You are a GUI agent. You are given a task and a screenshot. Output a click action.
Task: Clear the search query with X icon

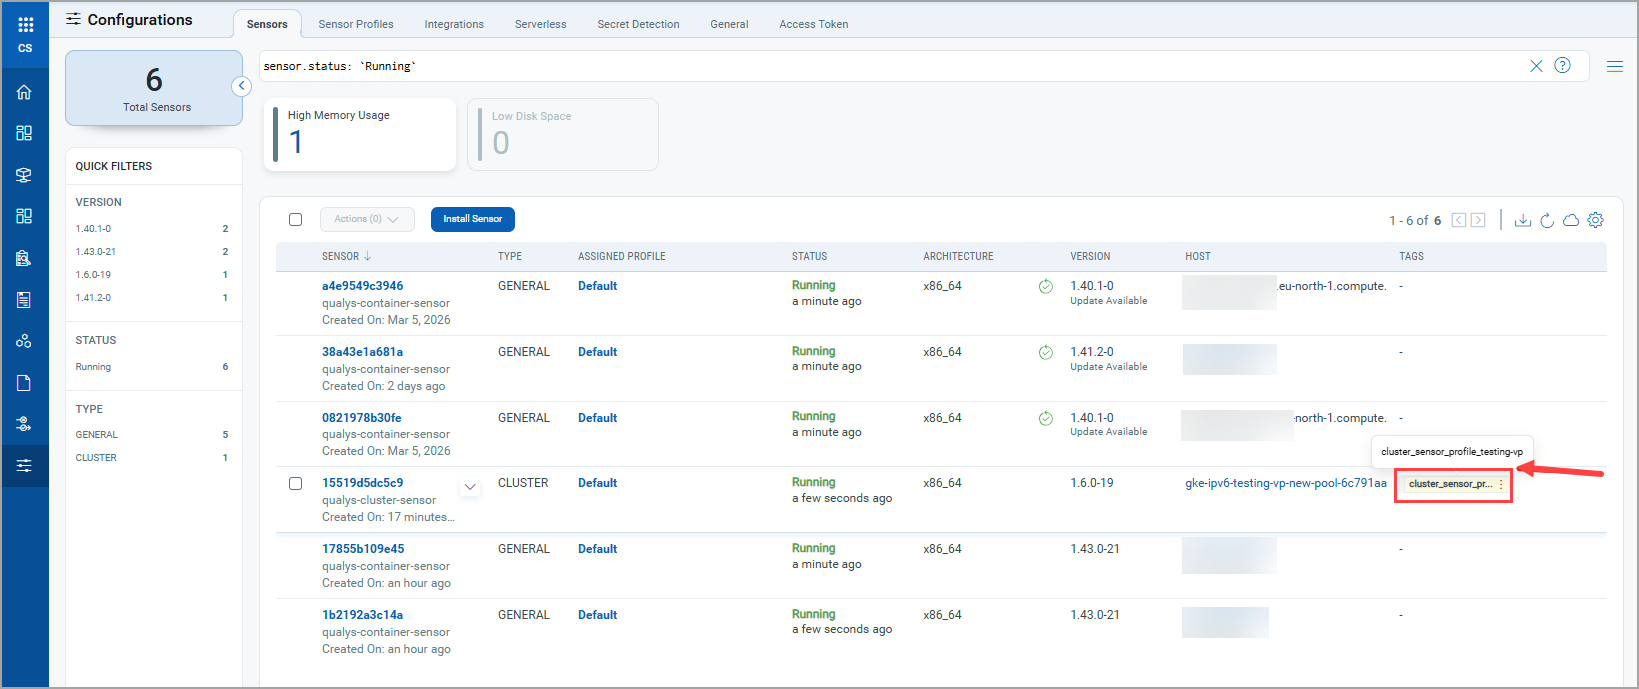pos(1536,66)
